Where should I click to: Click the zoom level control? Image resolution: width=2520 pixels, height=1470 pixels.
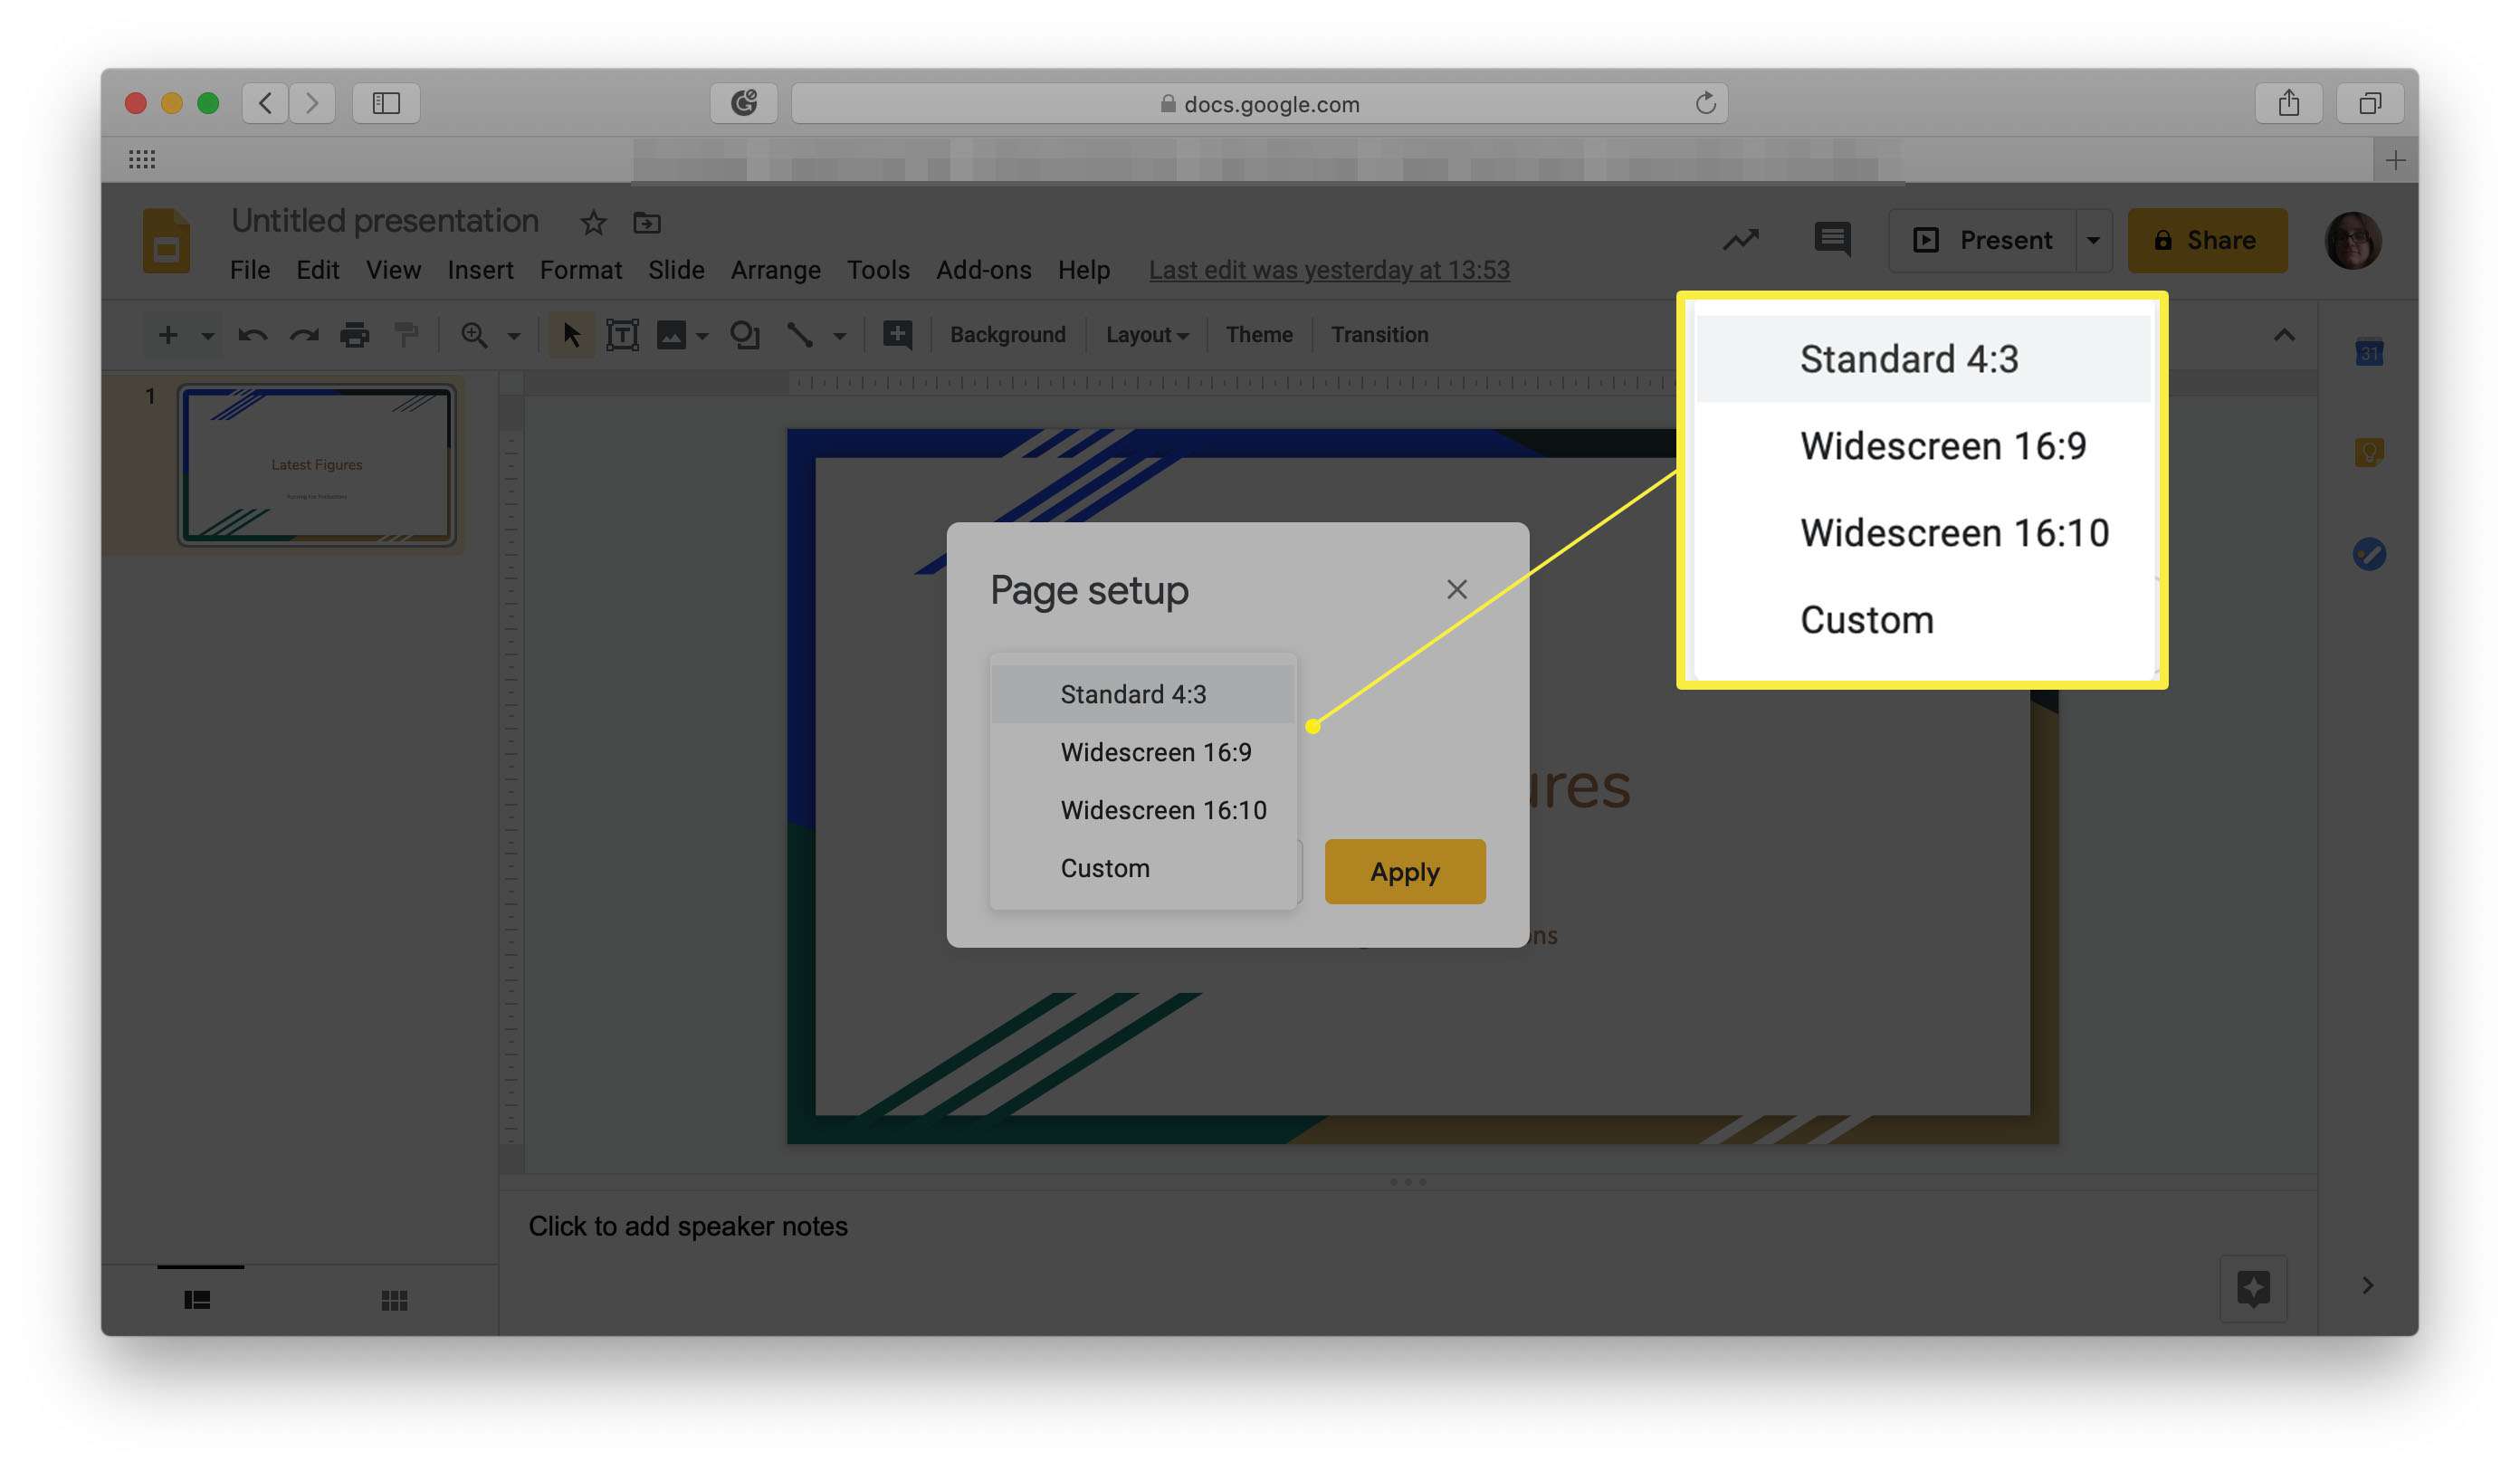[x=486, y=334]
